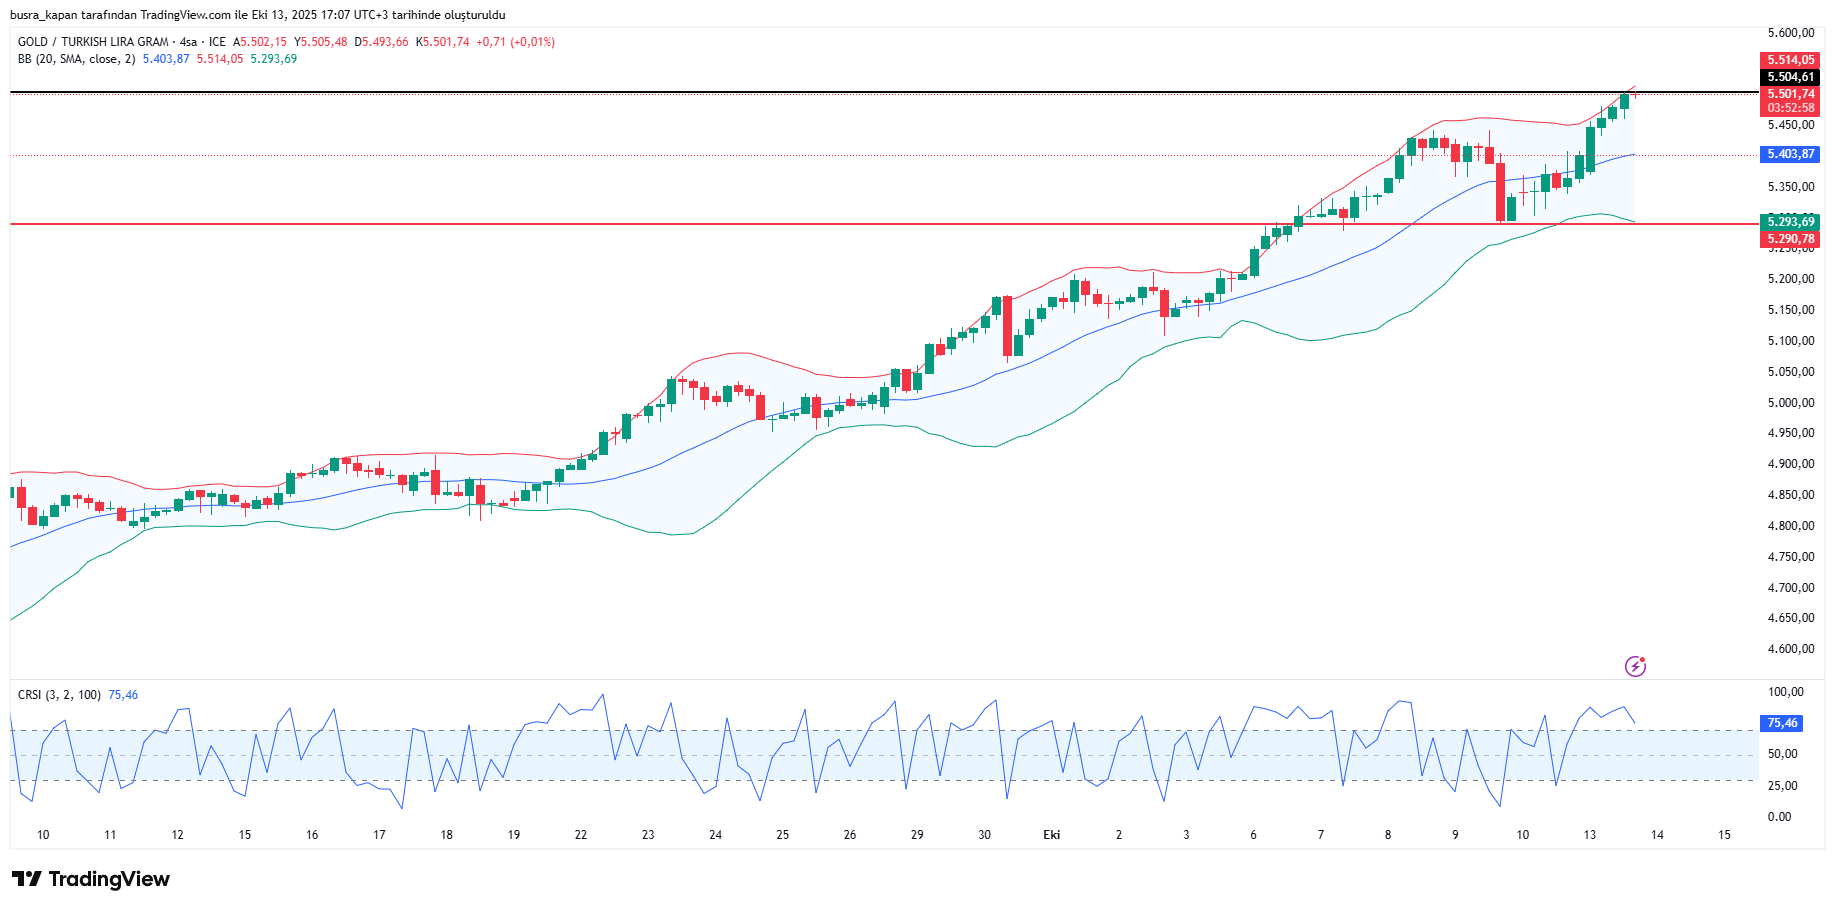The height and width of the screenshot is (909, 1835).
Task: Click the red 5.514,05 upper band price label
Action: (x=1789, y=60)
